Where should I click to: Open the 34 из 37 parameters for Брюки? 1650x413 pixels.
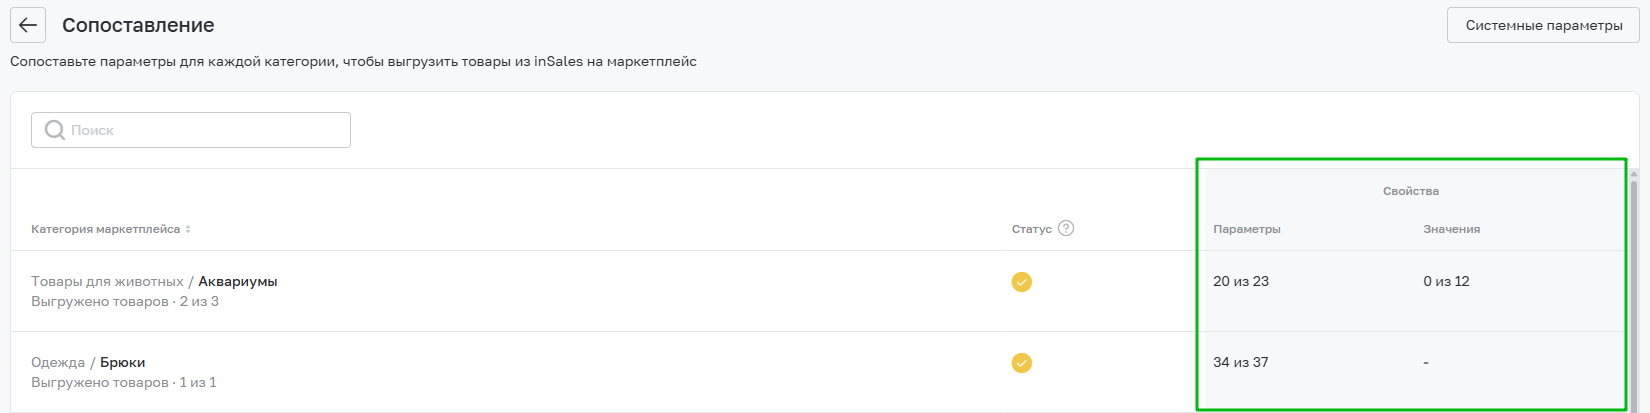tap(1240, 362)
